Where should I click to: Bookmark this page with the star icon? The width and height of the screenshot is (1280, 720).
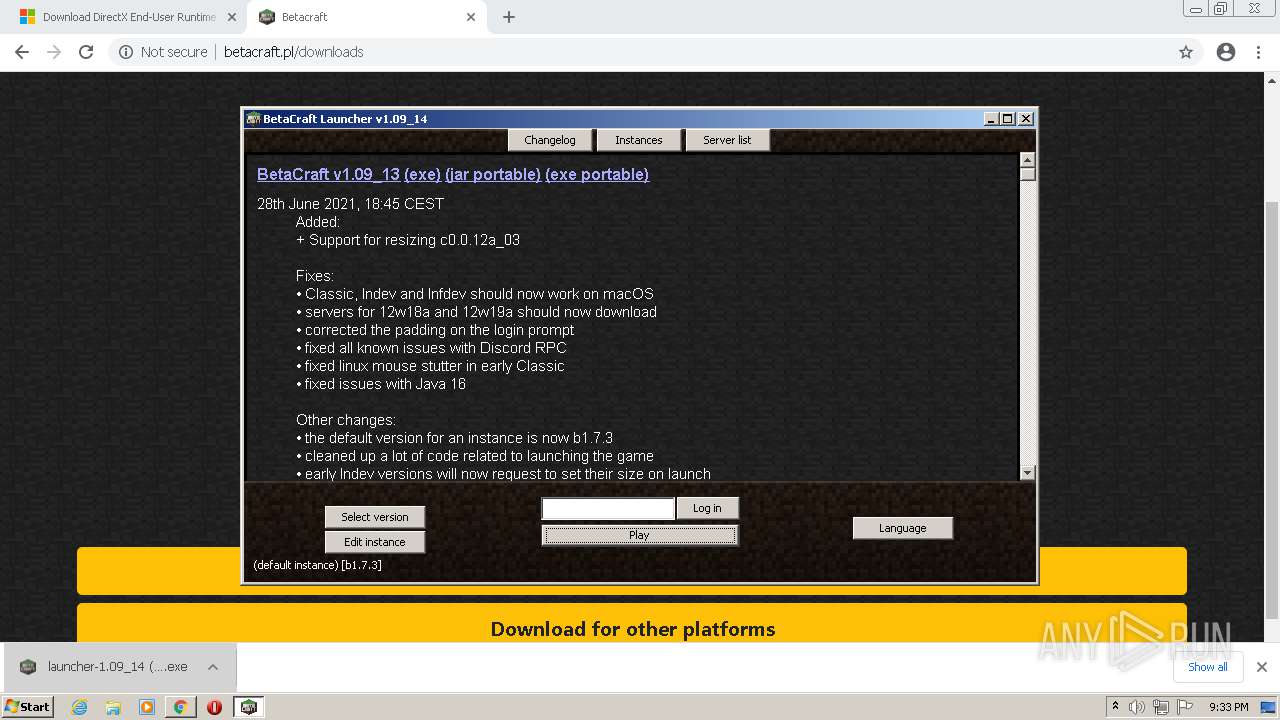click(x=1186, y=52)
